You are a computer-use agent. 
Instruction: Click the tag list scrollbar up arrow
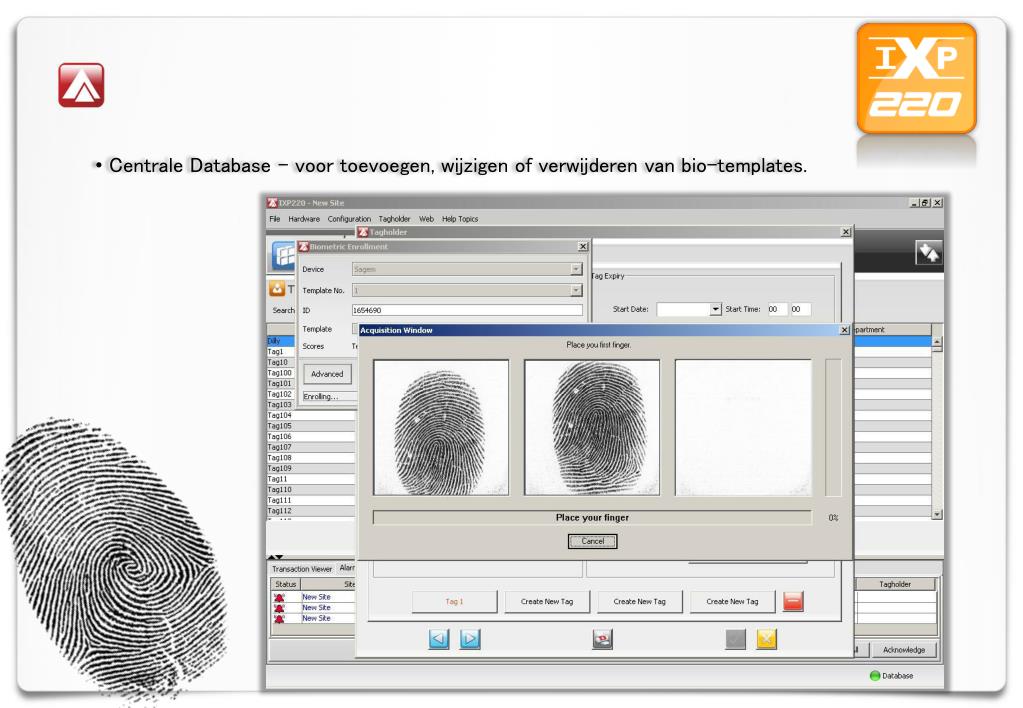click(937, 342)
